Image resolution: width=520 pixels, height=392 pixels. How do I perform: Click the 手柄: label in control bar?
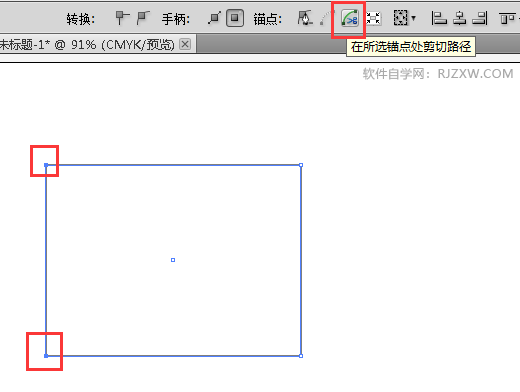click(x=176, y=19)
